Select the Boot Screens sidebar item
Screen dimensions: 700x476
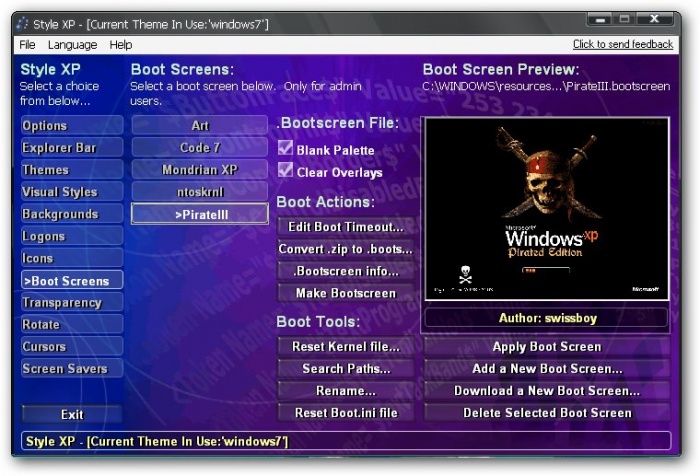pos(72,280)
